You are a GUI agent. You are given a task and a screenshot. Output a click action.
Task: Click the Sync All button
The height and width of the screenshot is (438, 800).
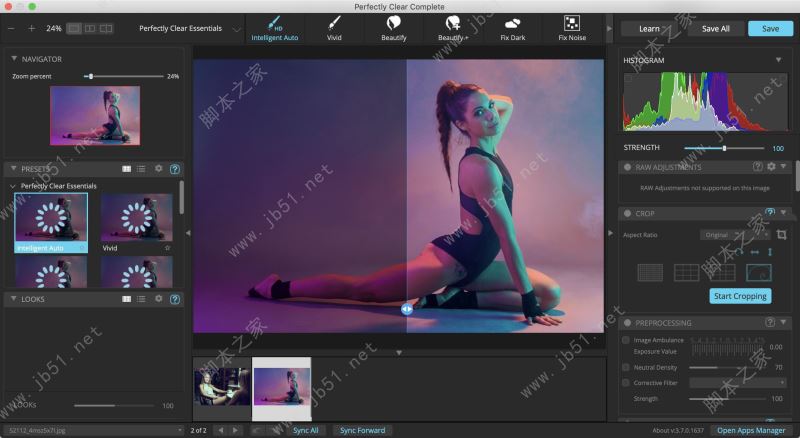pyautogui.click(x=305, y=430)
